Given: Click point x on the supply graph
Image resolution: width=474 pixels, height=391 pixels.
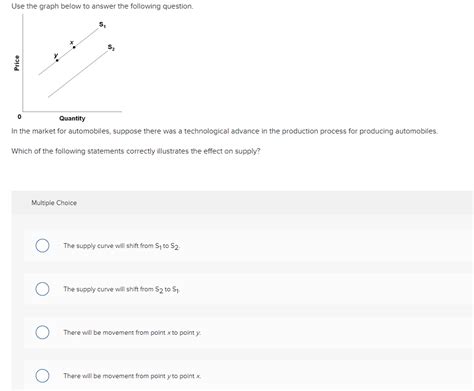Looking at the screenshot, I should point(74,47).
